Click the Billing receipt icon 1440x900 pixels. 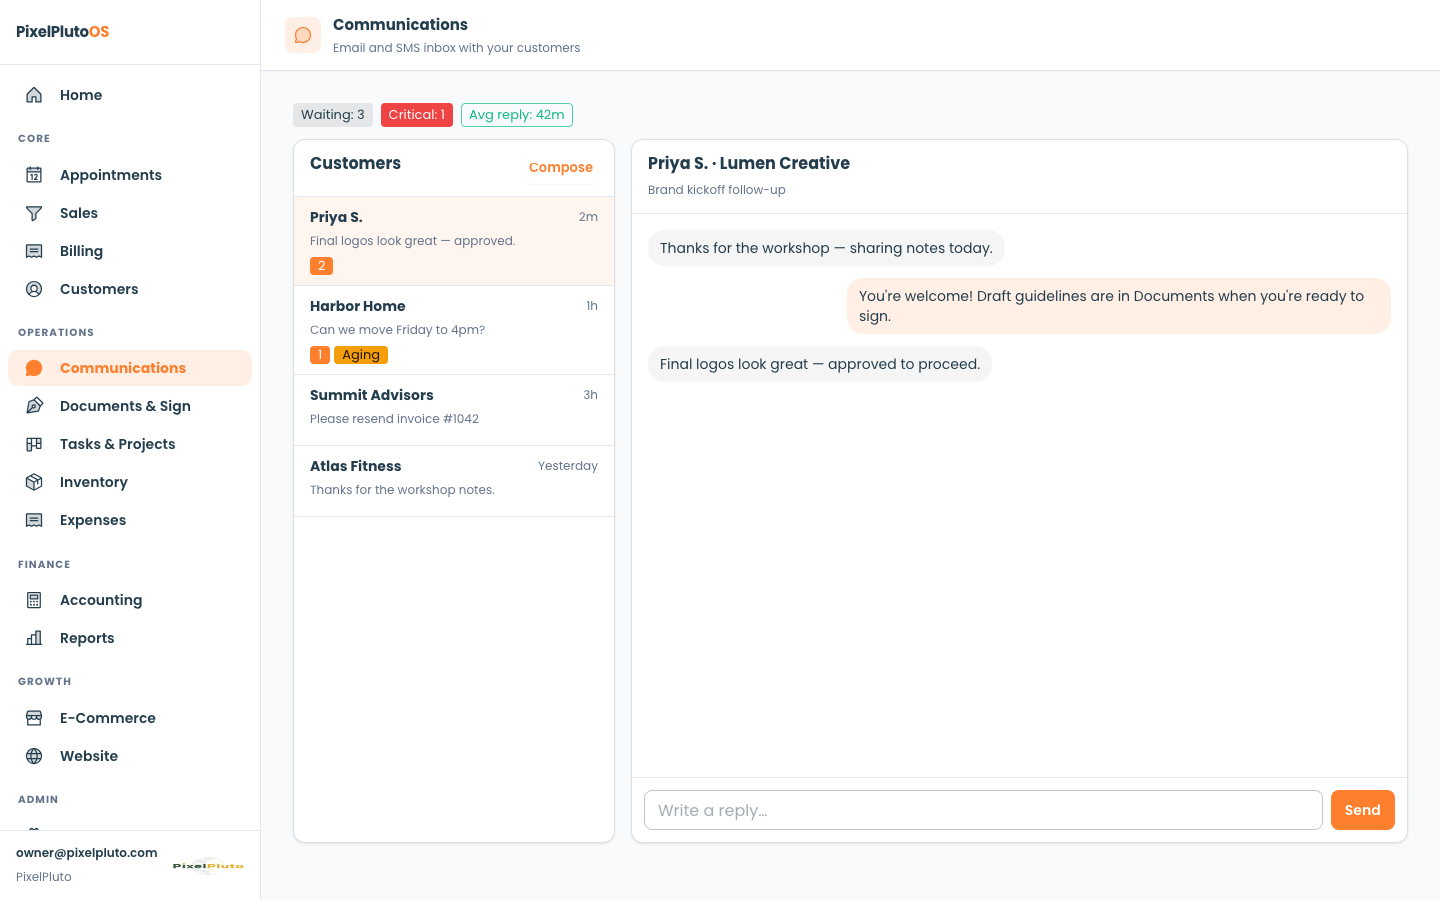(x=34, y=251)
